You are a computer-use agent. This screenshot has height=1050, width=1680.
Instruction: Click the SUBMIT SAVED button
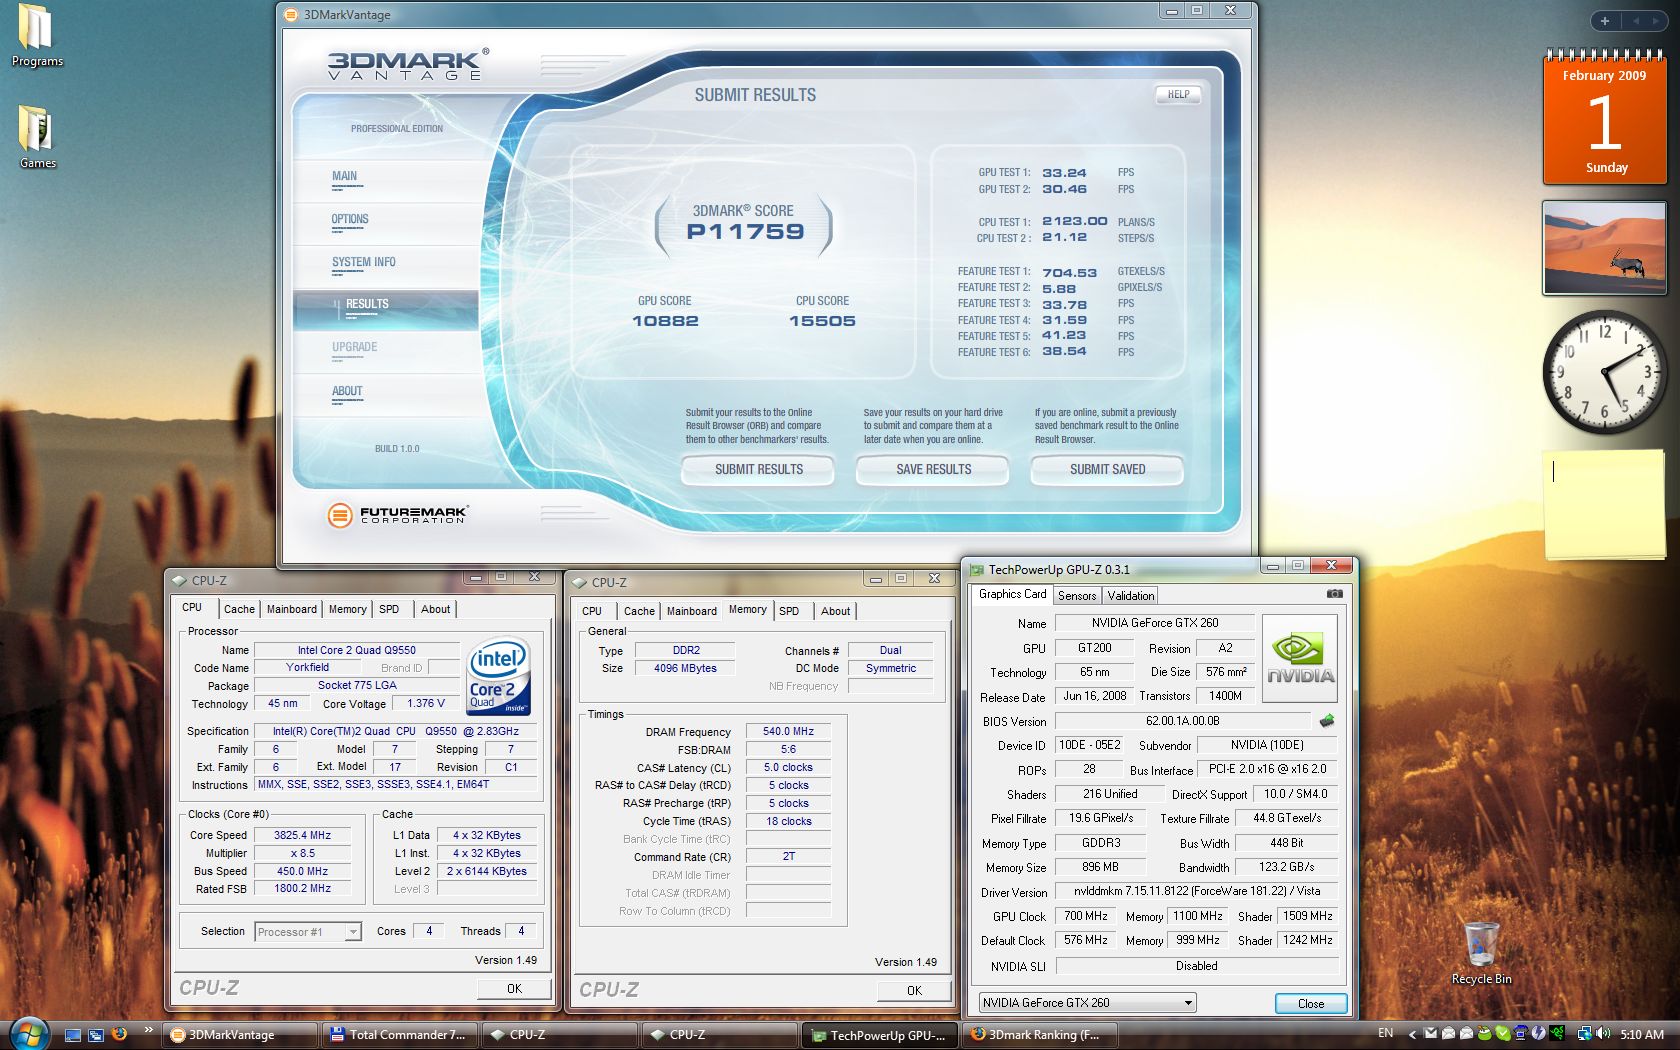pyautogui.click(x=1107, y=469)
